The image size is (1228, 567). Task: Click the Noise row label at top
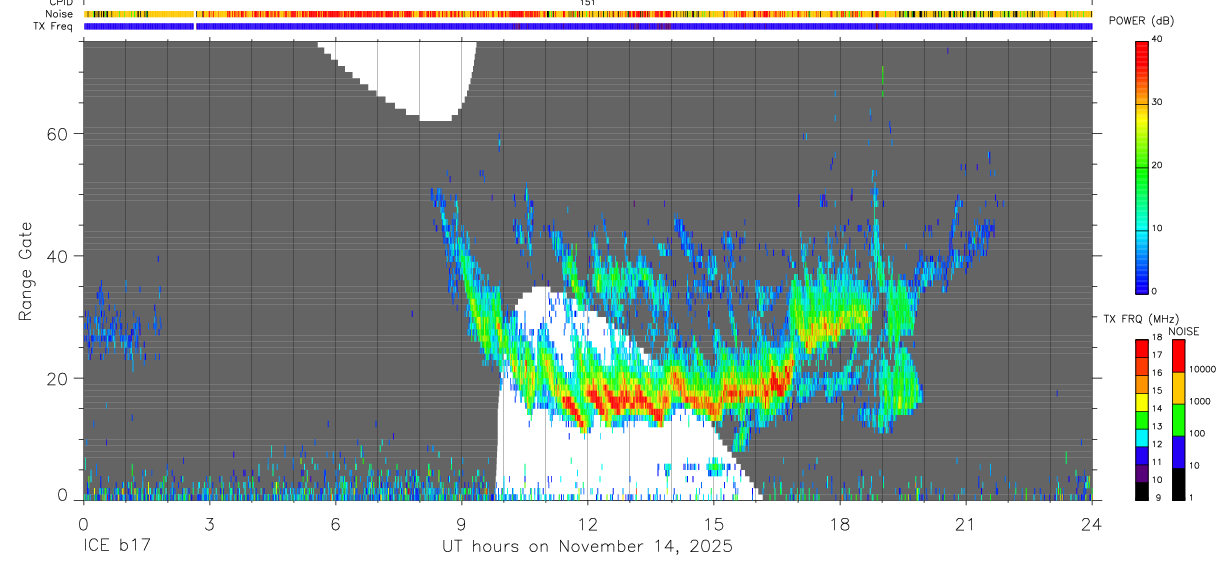[60, 14]
